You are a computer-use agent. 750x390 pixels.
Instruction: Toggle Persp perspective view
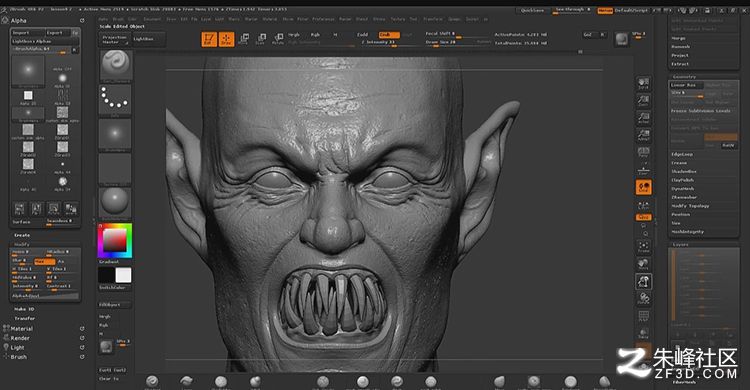[x=643, y=152]
